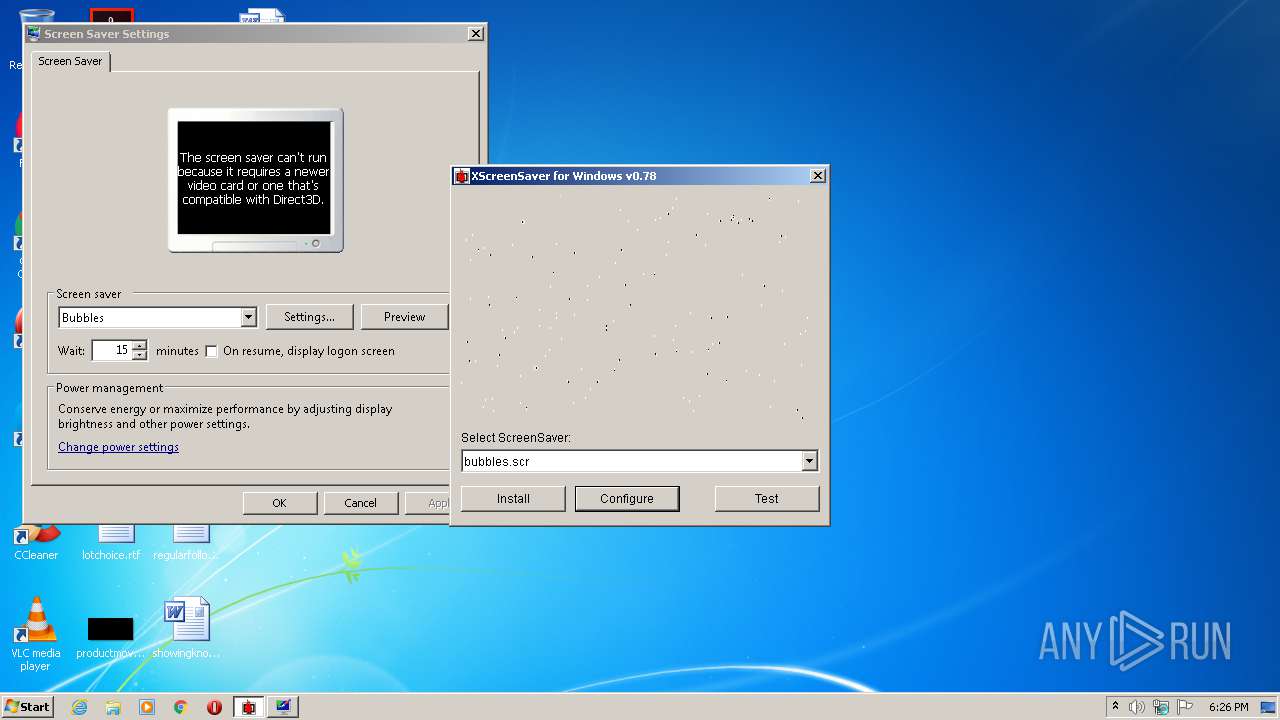Switch to XScreenSaver taskbar button
1280x720 pixels.
(x=249, y=707)
